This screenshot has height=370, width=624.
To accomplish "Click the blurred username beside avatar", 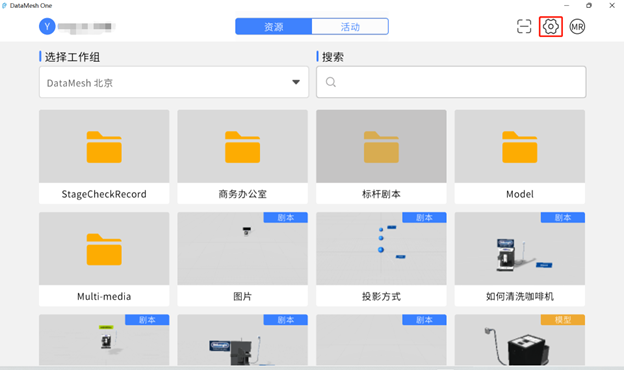I will [x=86, y=27].
